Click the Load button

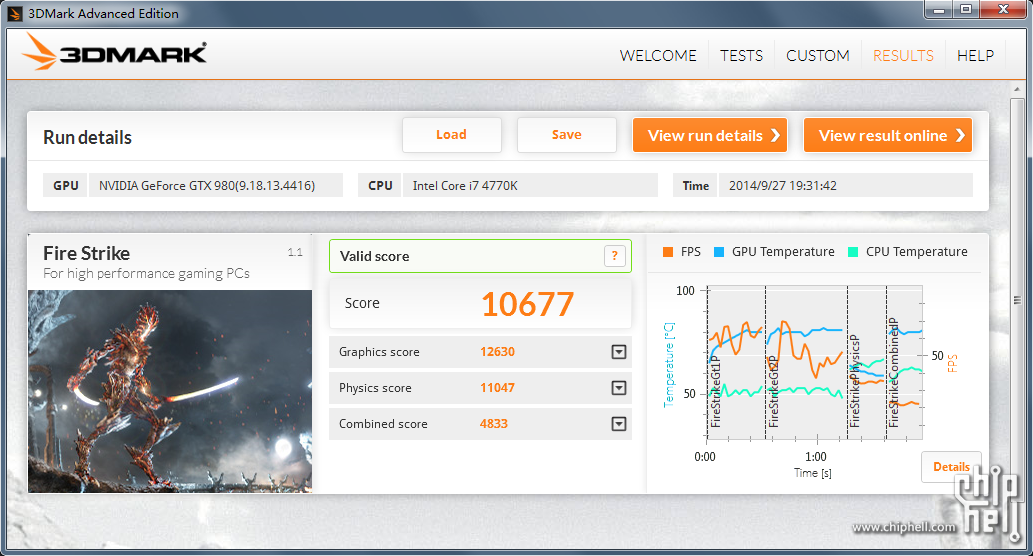pos(451,135)
